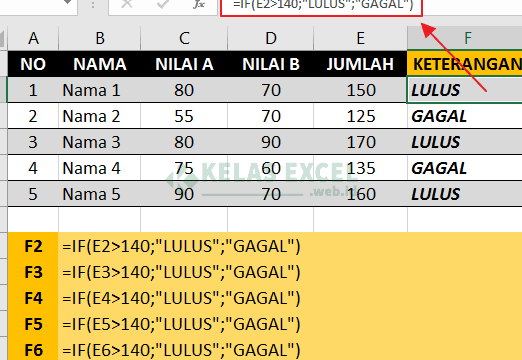
Task: Click the F5 label cell
Action: coord(33,324)
